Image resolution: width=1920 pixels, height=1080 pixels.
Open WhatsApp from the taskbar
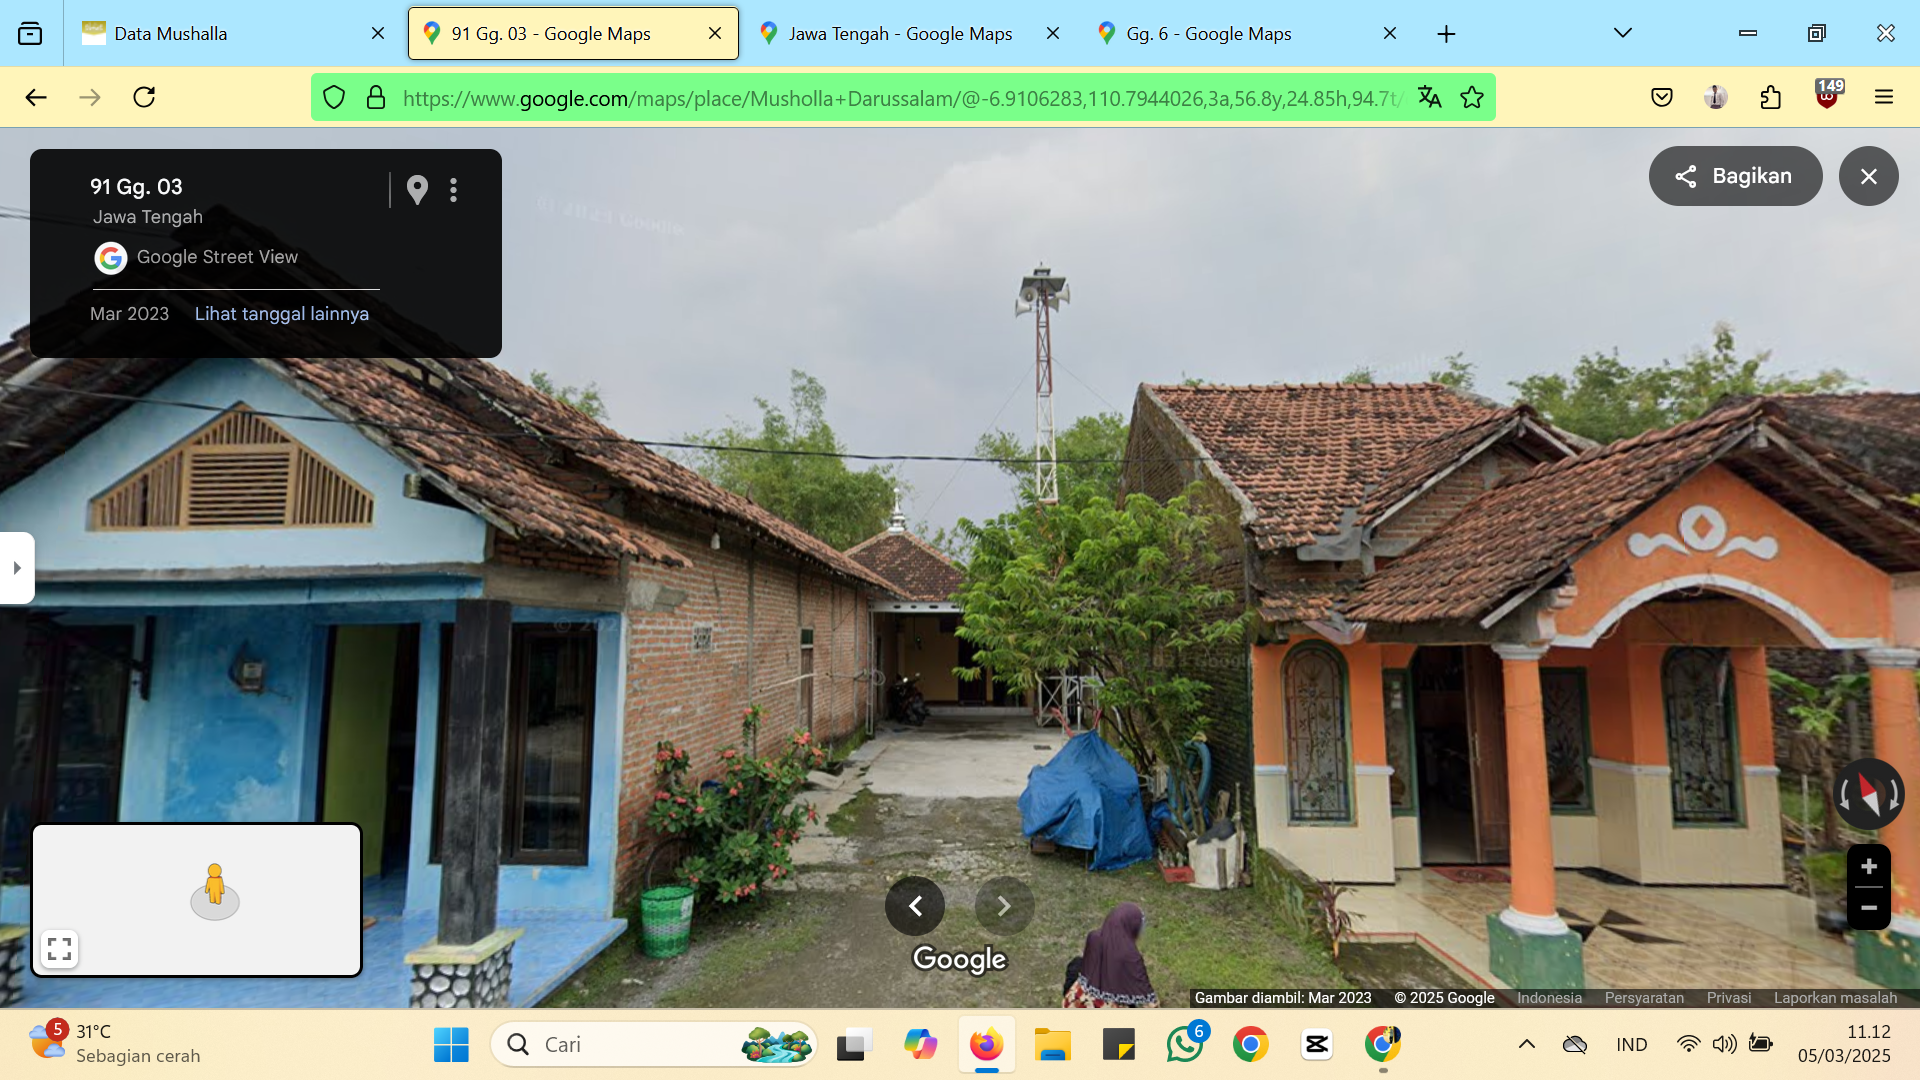[1185, 1044]
